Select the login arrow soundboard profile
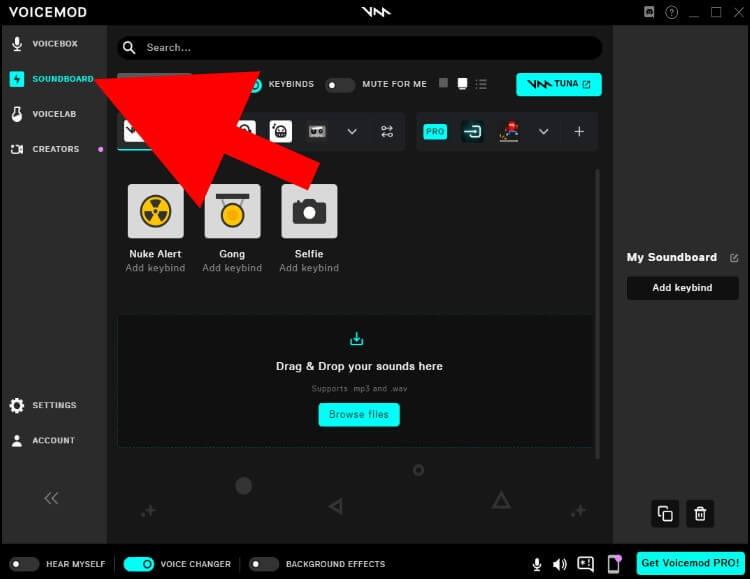750x579 pixels. tap(472, 132)
